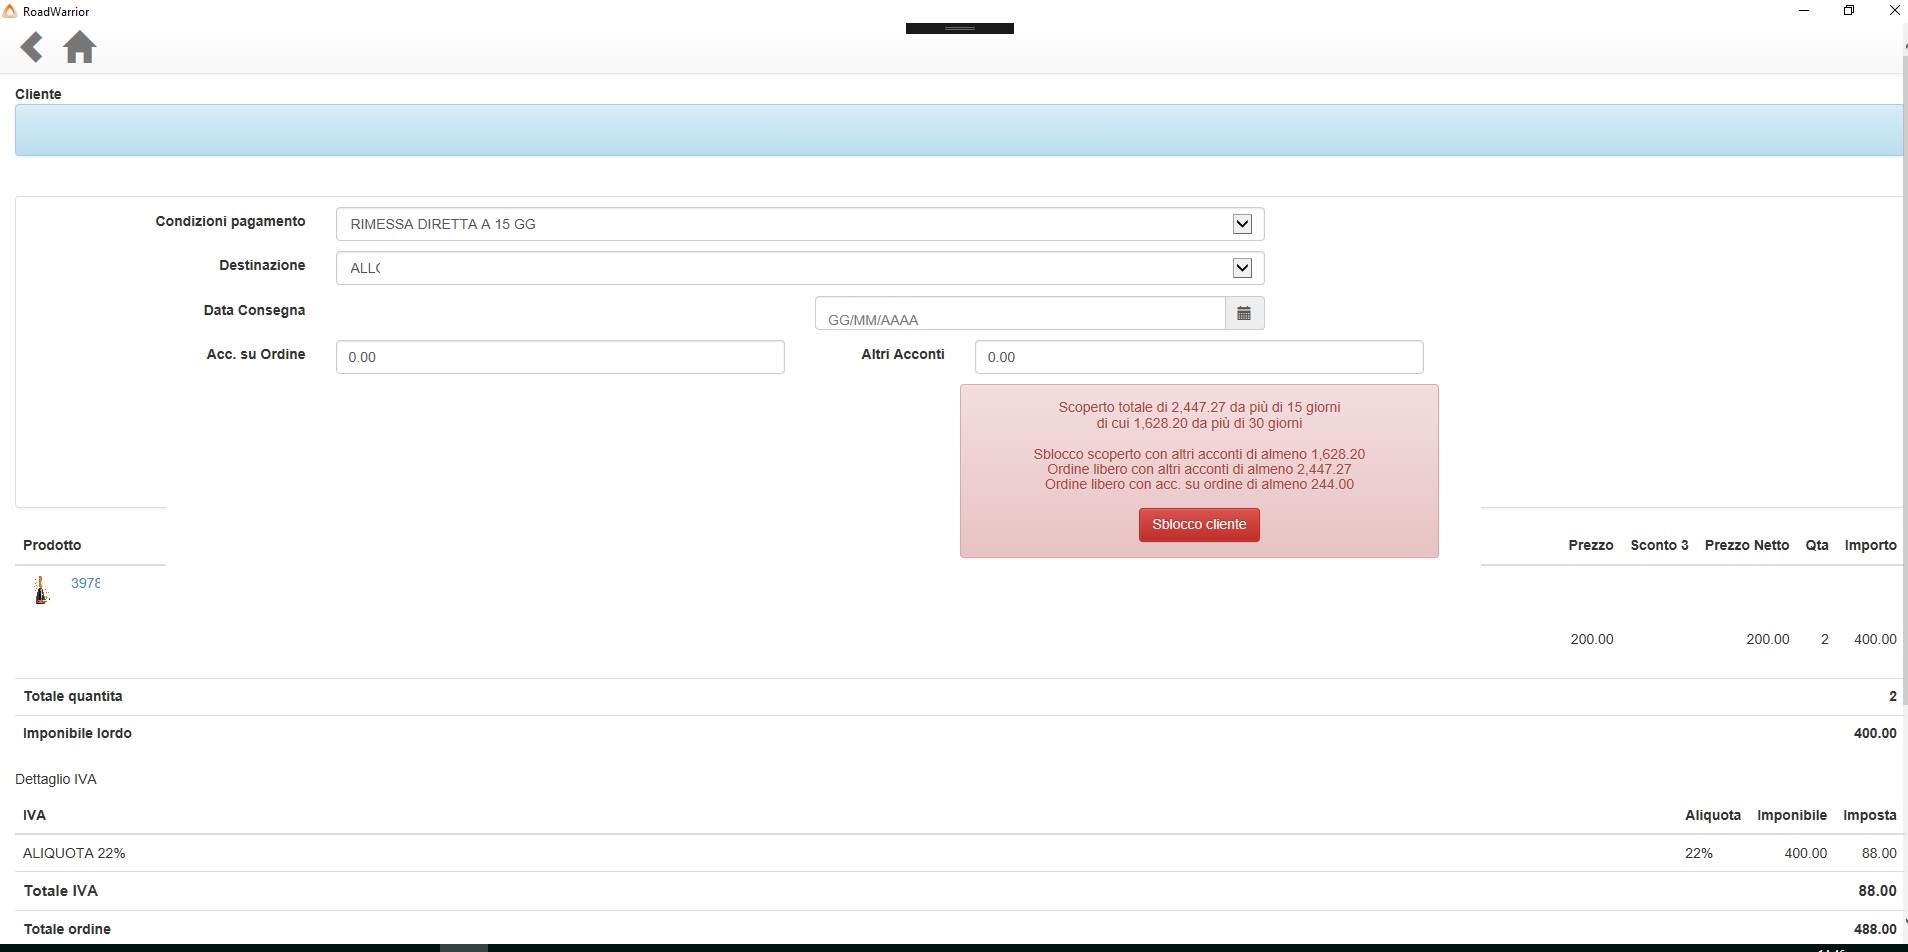Viewport: 1908px width, 952px height.
Task: Minimize the RoadWarrior window
Action: pyautogui.click(x=1804, y=11)
